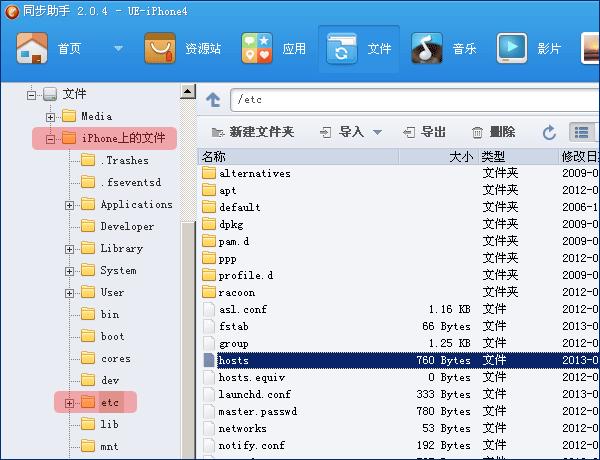Click the alternatives folder icon
This screenshot has height=460, width=600.
209,173
